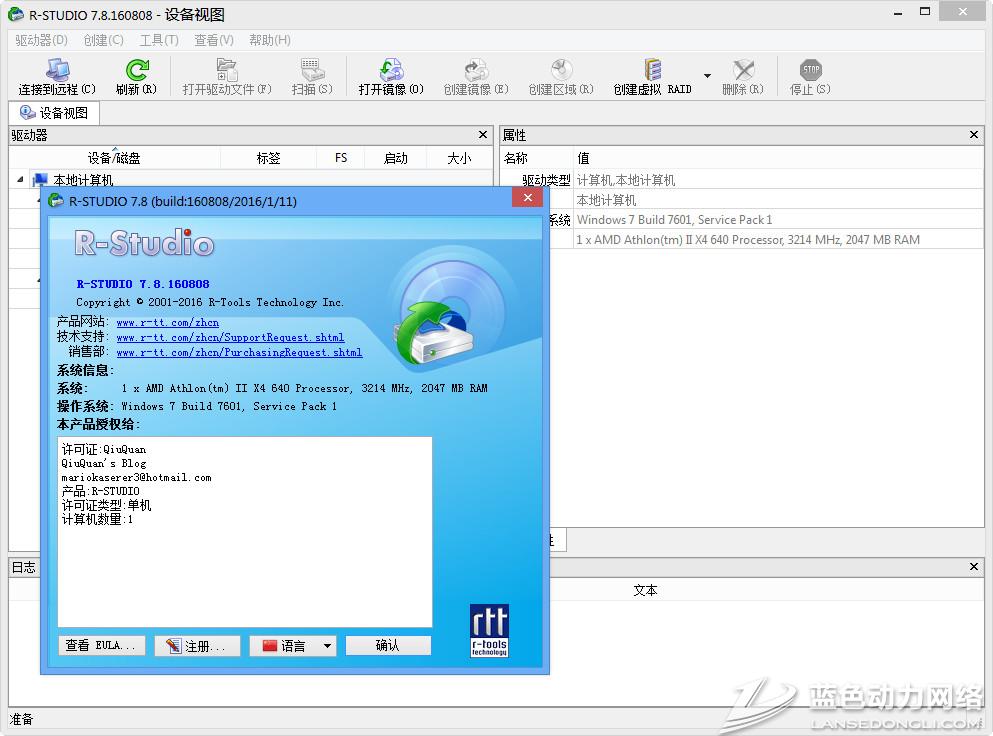Click the license information text box

click(244, 531)
